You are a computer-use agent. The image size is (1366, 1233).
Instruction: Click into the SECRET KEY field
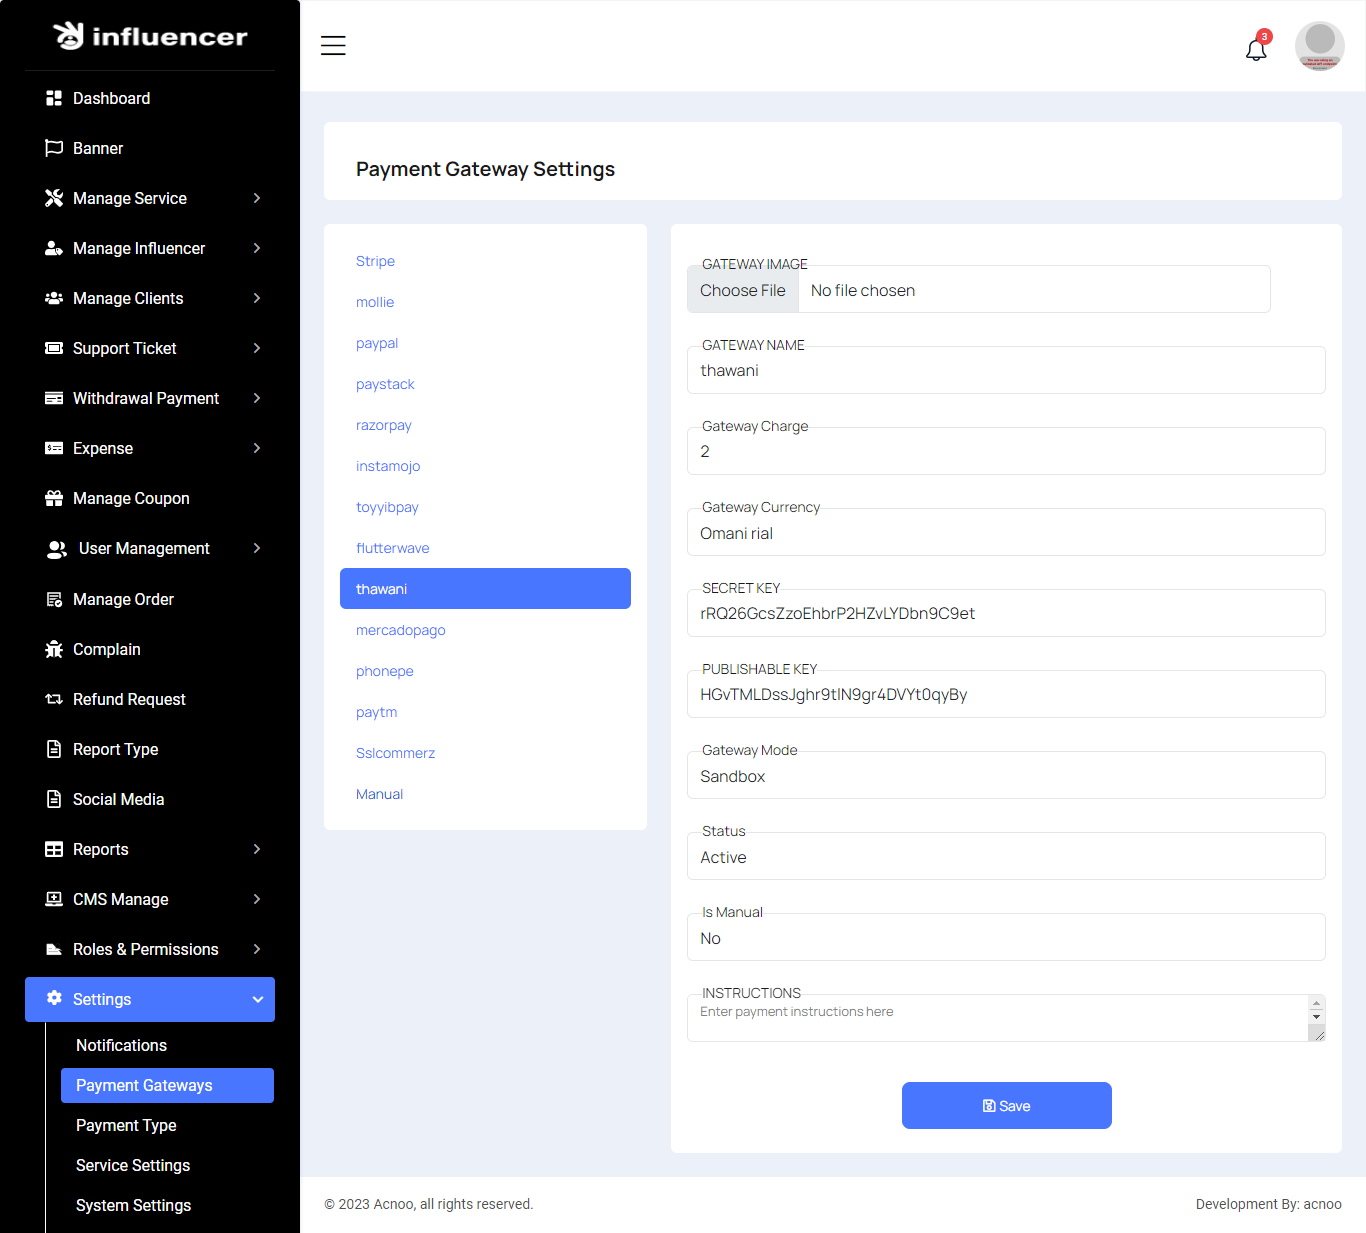point(1005,613)
